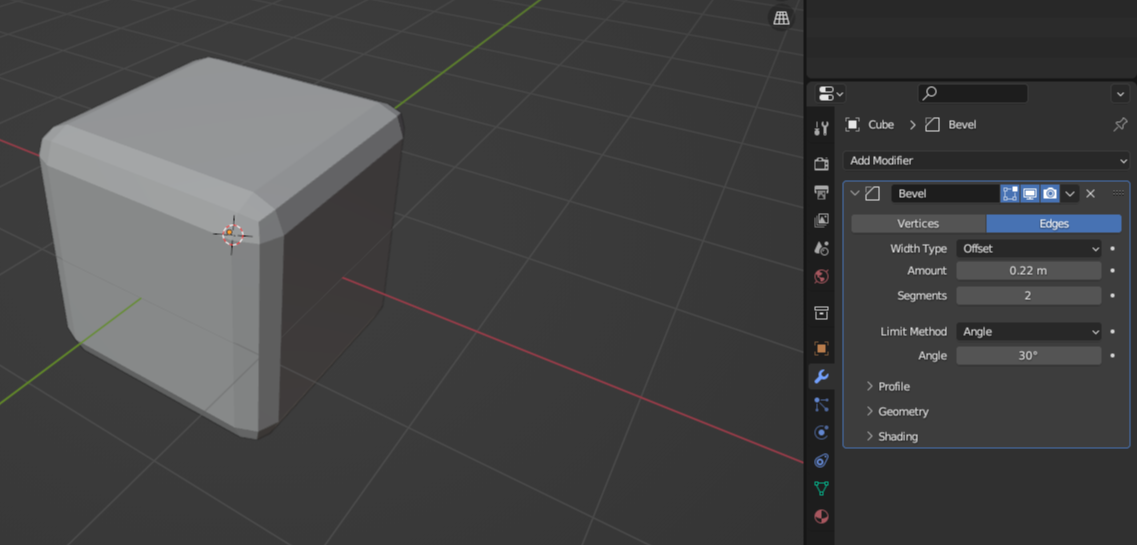Open the Object Data mesh tab
This screenshot has width=1137, height=545.
821,488
